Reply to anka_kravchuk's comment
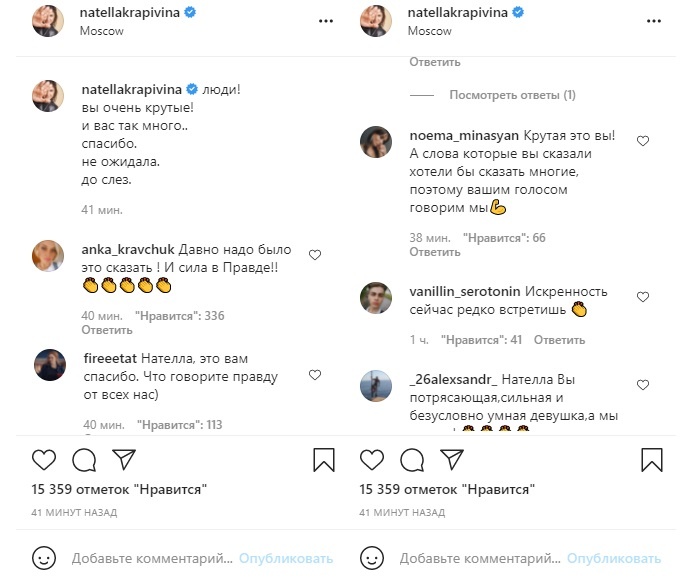Image resolution: width=700 pixels, height=582 pixels. 100,329
